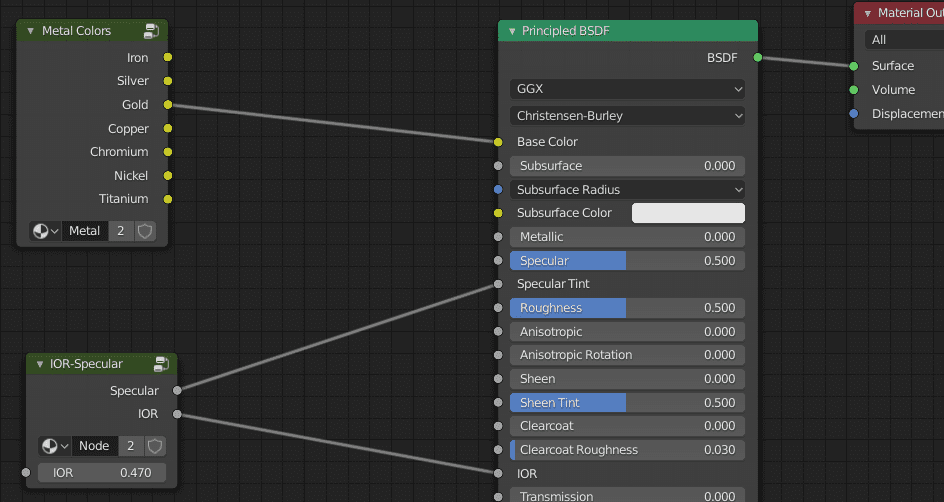Click the Nickel output socket
This screenshot has width=944, height=502.
(168, 176)
